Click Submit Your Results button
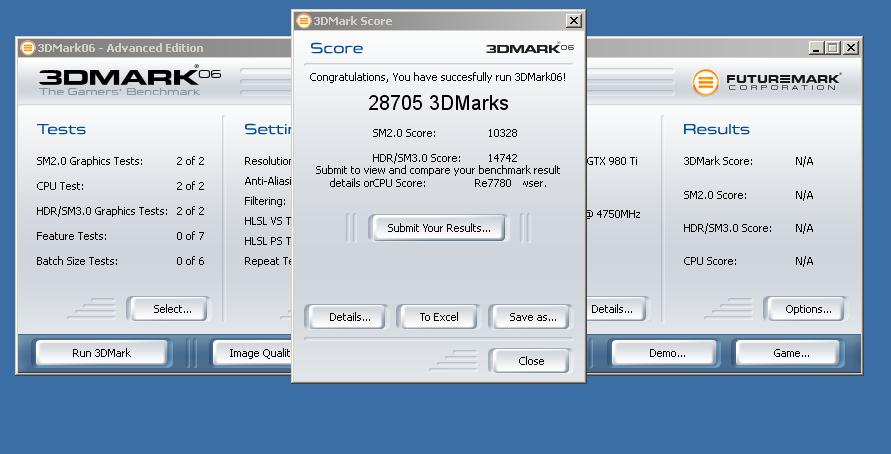This screenshot has width=891, height=454. point(438,228)
